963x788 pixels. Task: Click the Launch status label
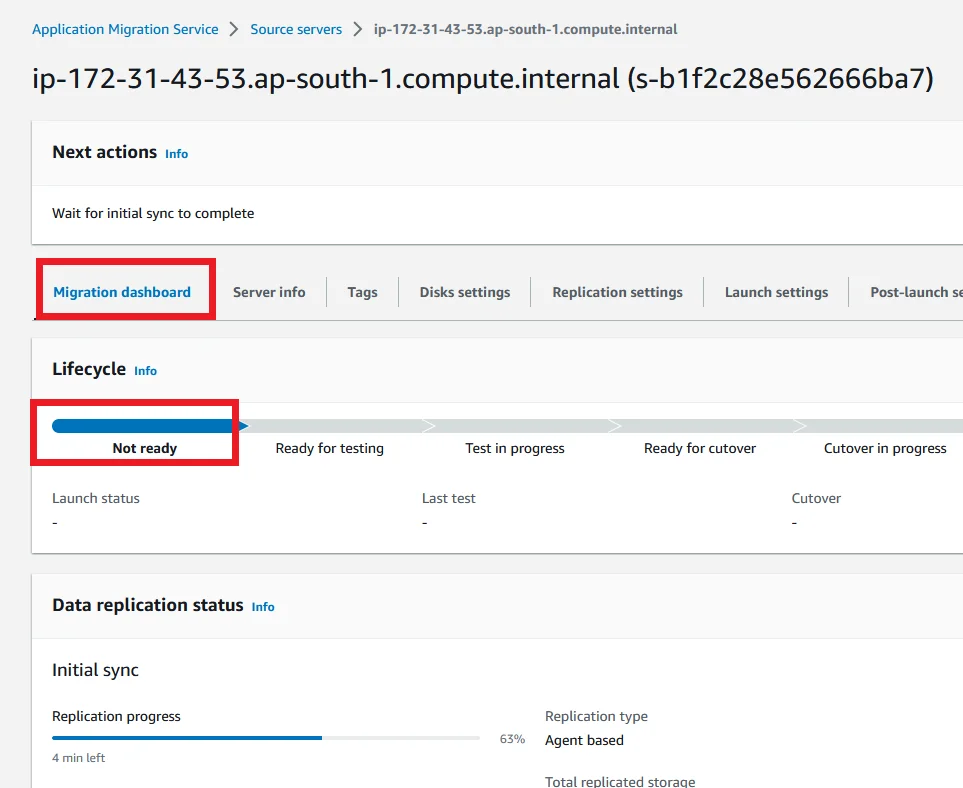click(96, 498)
